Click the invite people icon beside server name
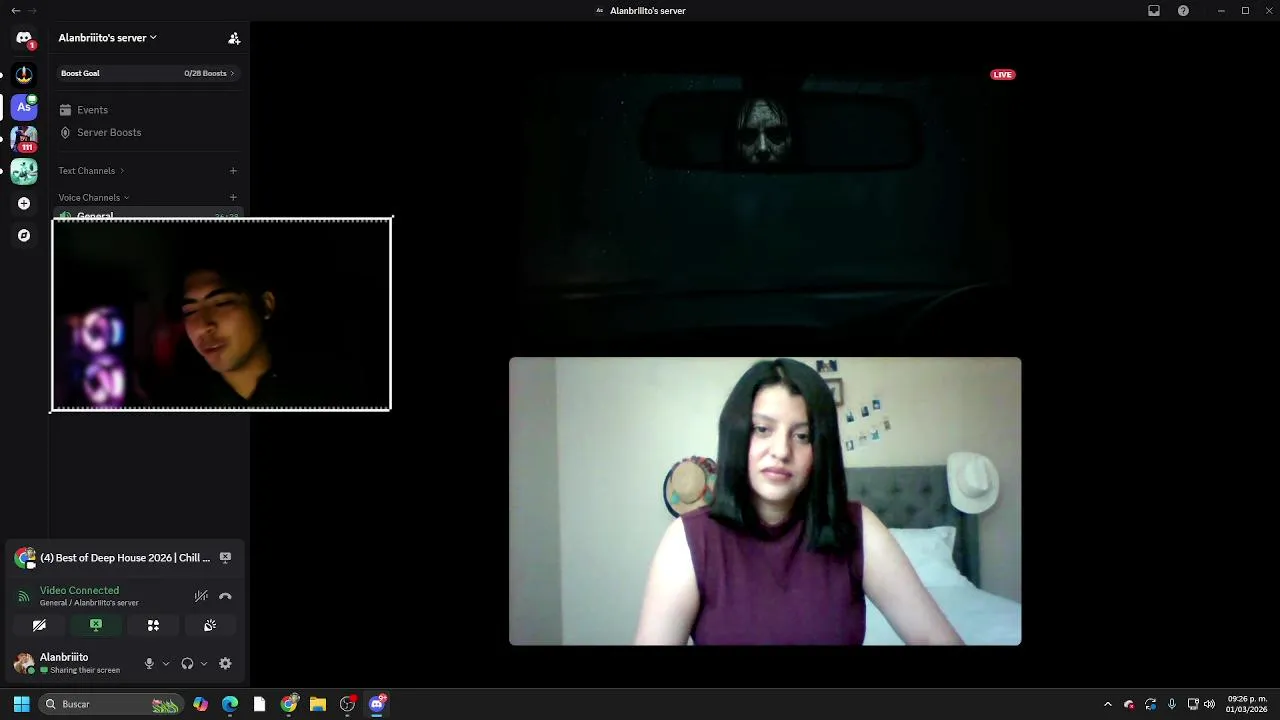Image resolution: width=1280 pixels, height=720 pixels. (234, 38)
